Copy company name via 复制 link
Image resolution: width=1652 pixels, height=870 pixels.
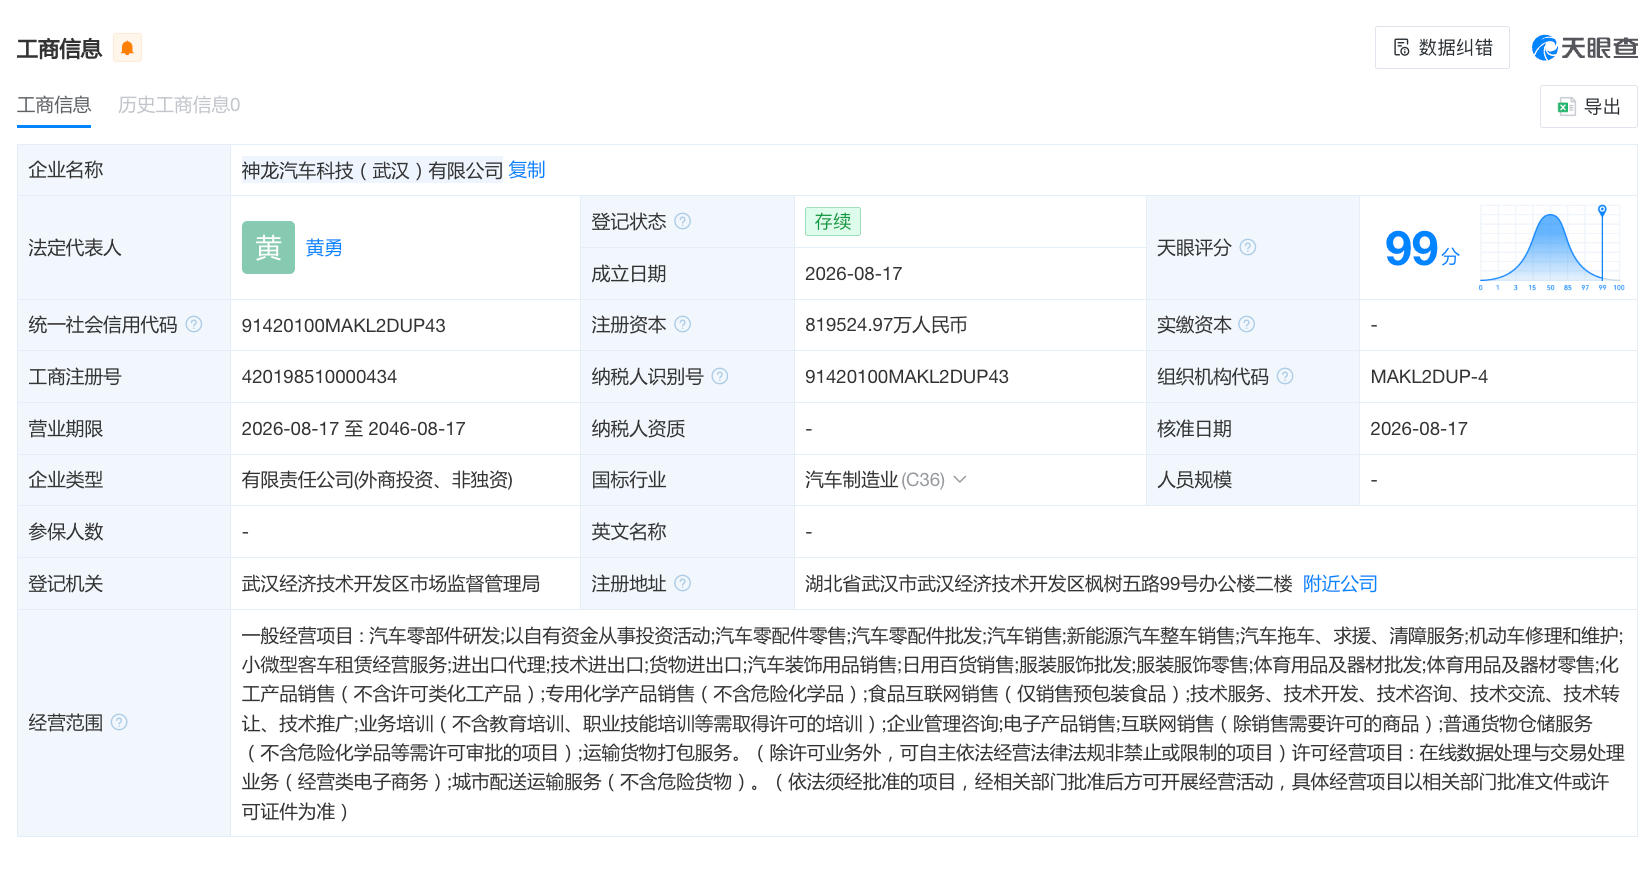point(527,170)
